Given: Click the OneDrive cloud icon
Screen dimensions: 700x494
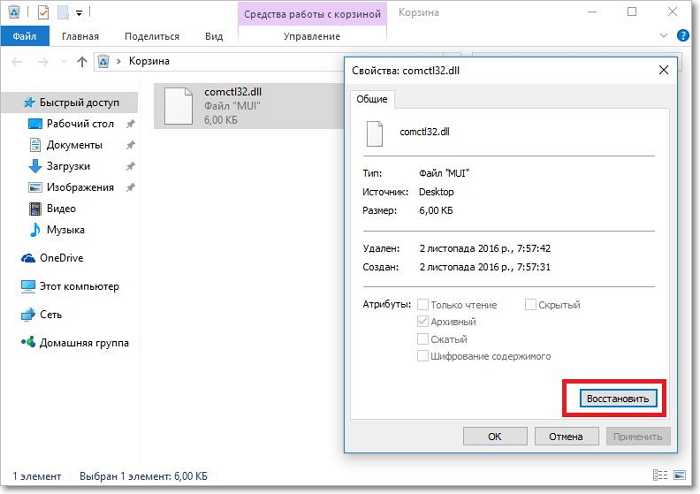Looking at the screenshot, I should pos(28,258).
